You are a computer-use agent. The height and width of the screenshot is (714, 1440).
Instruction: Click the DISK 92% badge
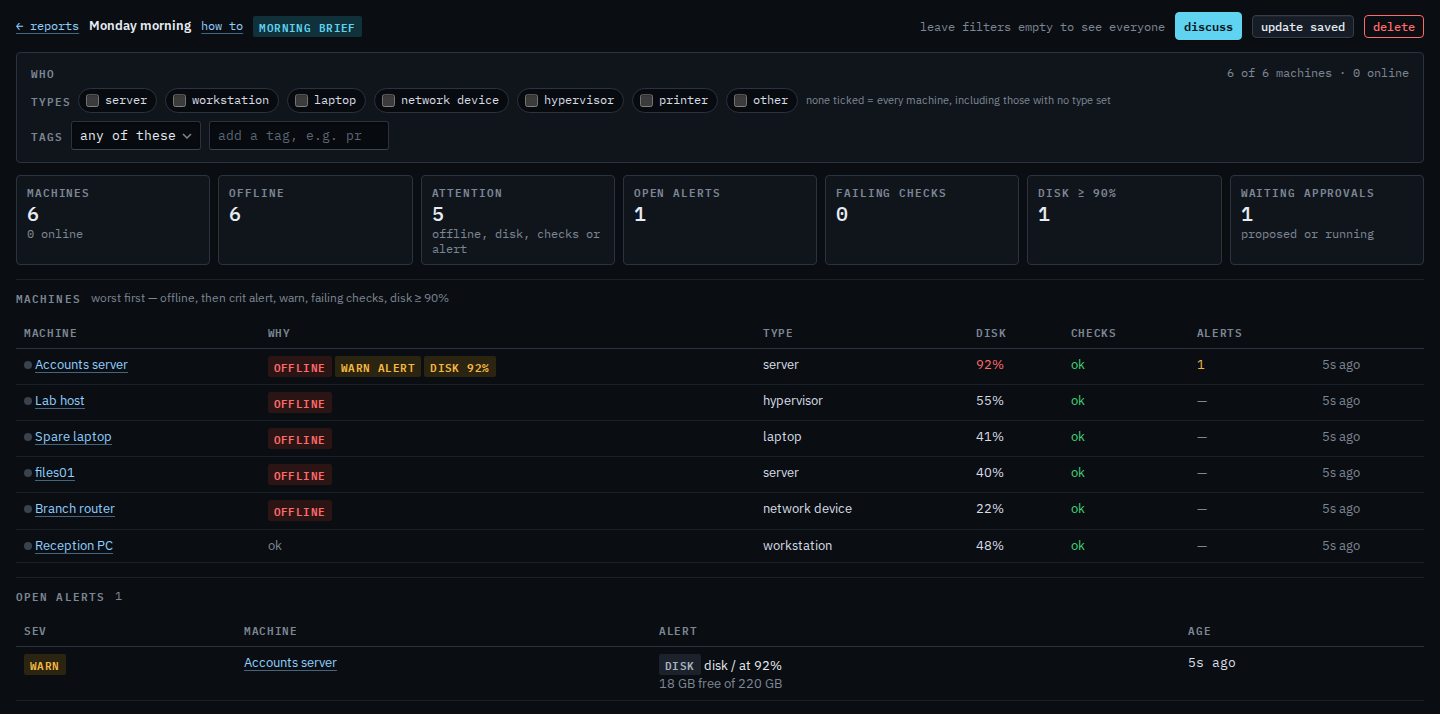(460, 368)
